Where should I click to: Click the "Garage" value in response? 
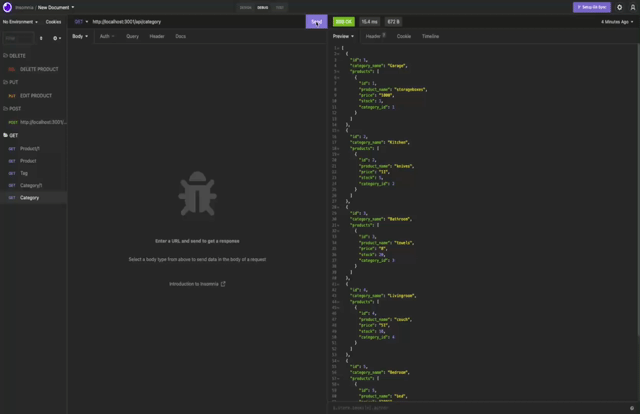(x=396, y=66)
